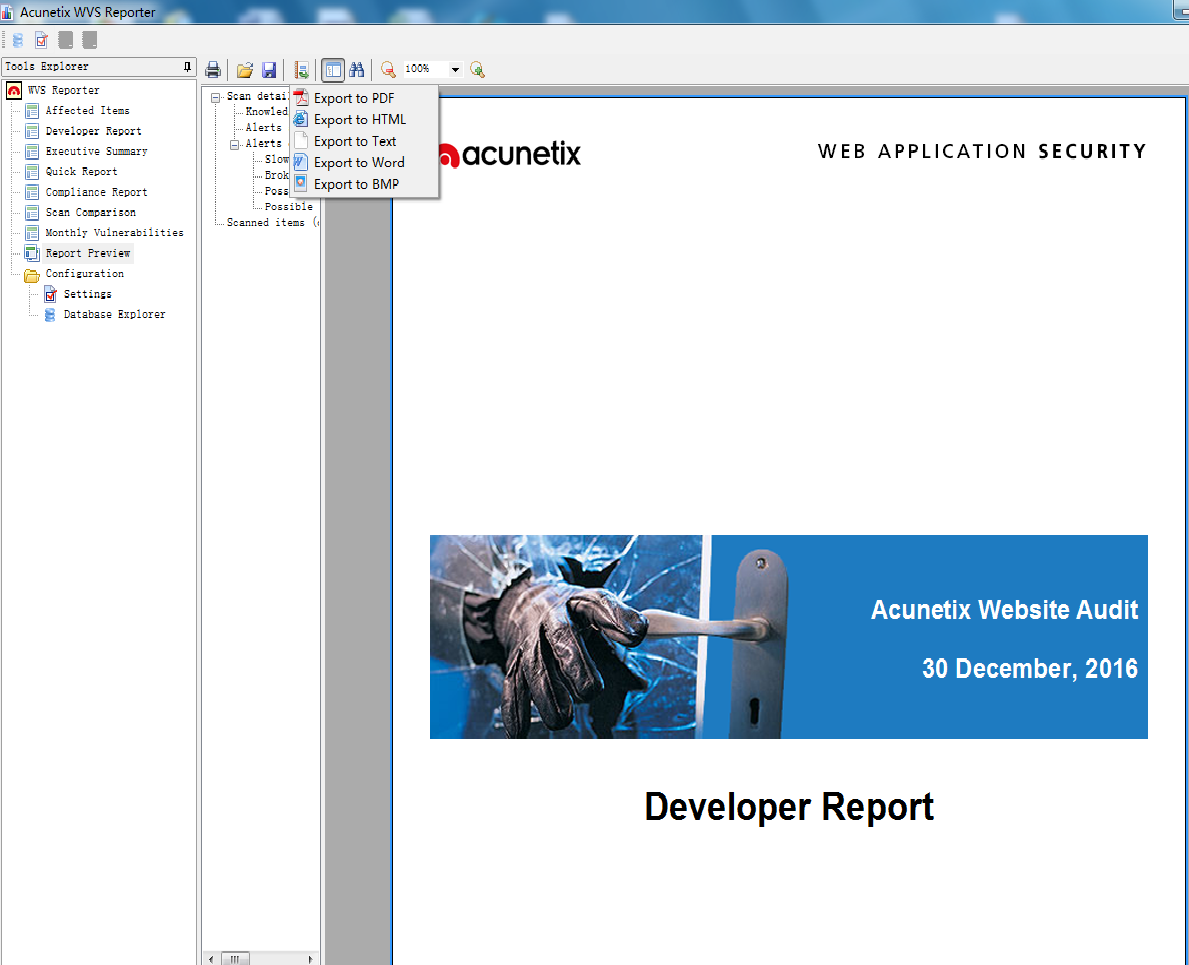This screenshot has height=965, width=1189.
Task: Click the Developer Report heading text
Action: (789, 806)
